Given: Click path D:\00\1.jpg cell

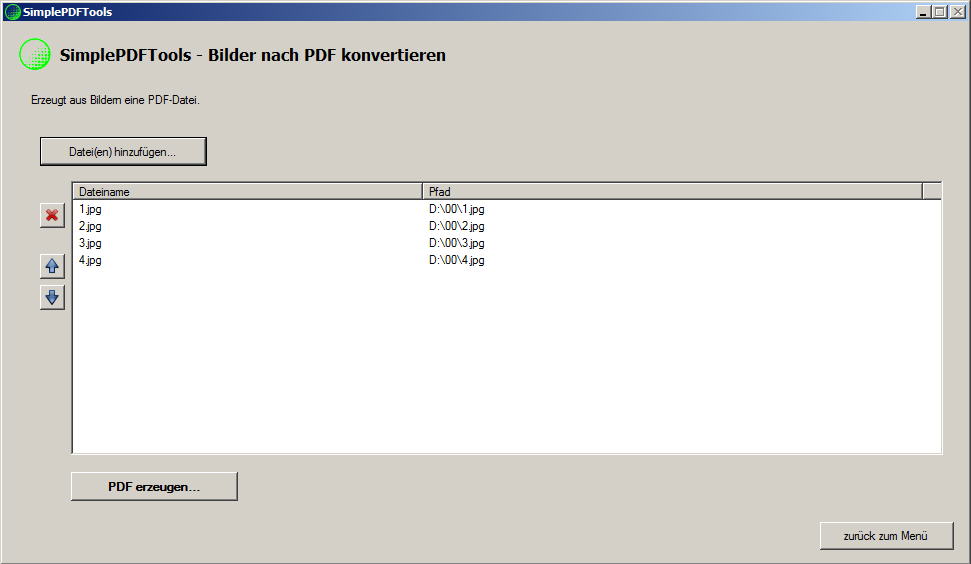Looking at the screenshot, I should (x=456, y=209).
